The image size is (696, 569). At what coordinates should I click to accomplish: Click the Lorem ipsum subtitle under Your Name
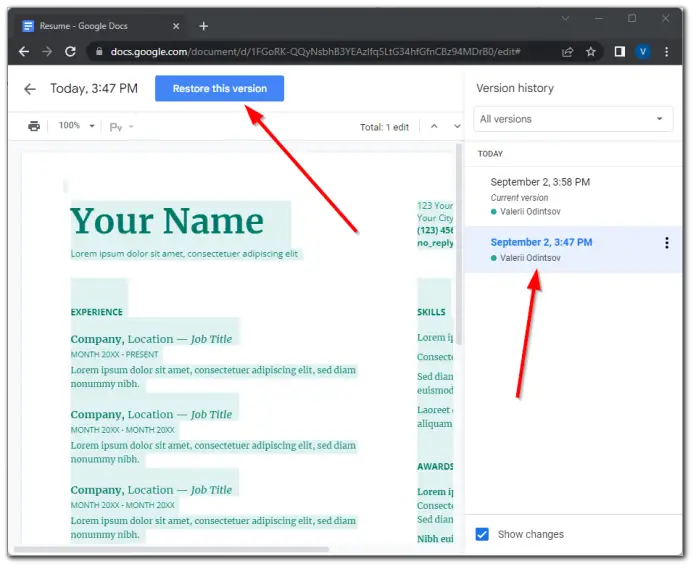pos(184,254)
